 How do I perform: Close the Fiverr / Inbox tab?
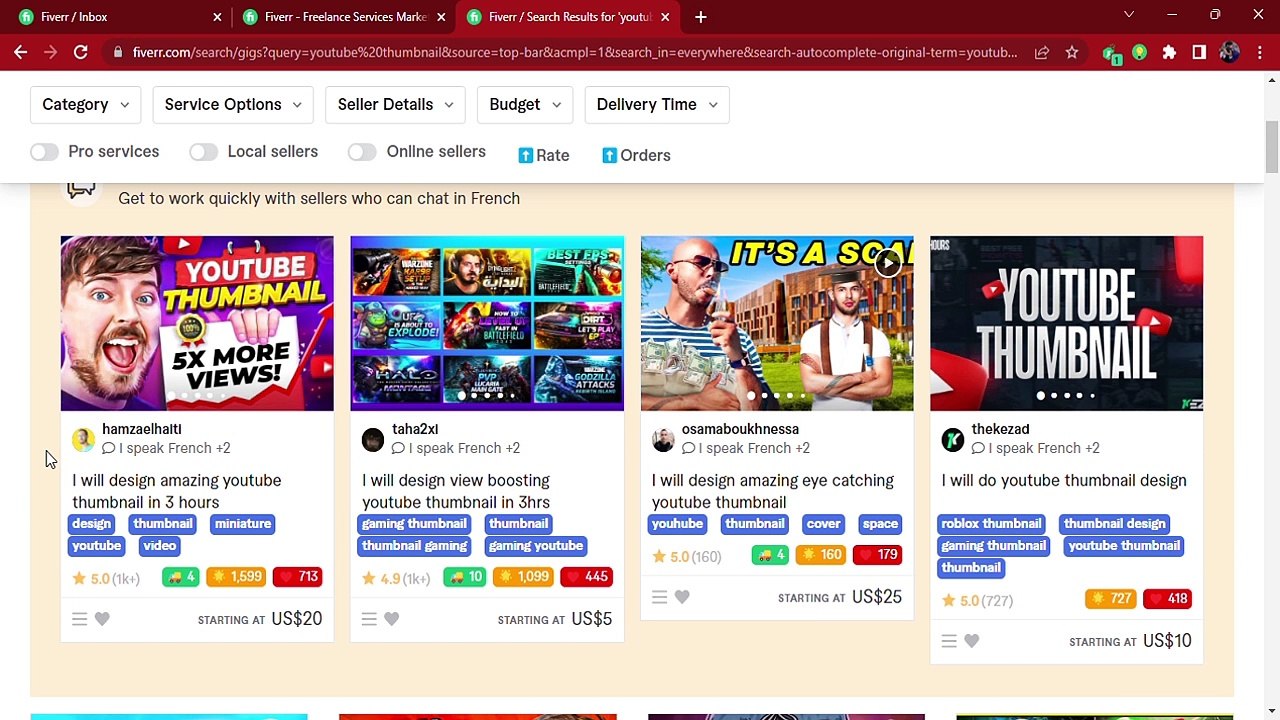click(217, 17)
